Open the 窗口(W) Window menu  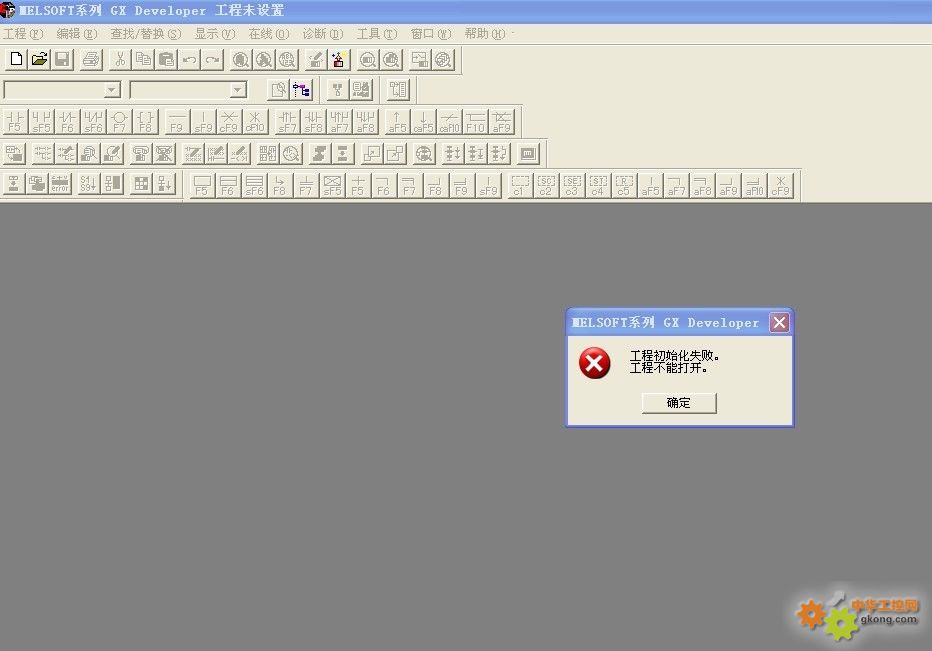431,34
